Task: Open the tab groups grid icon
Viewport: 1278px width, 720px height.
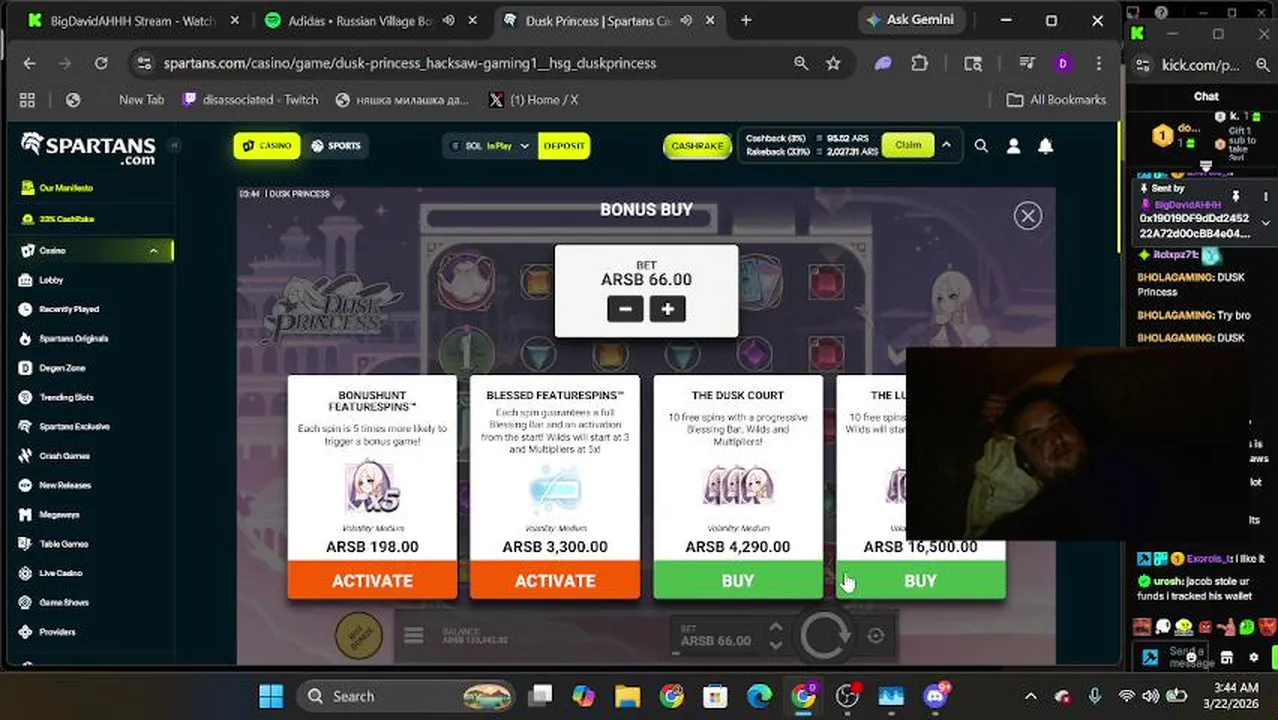Action: click(x=27, y=100)
